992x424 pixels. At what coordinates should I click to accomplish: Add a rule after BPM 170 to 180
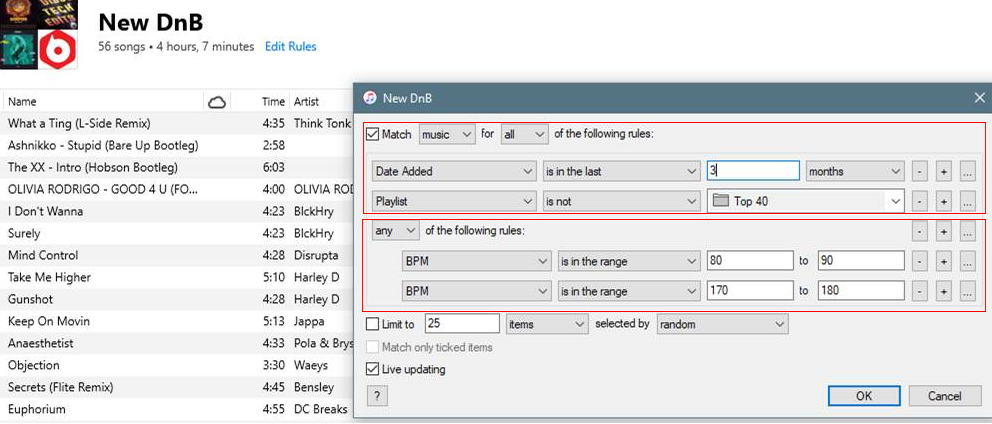(x=943, y=292)
